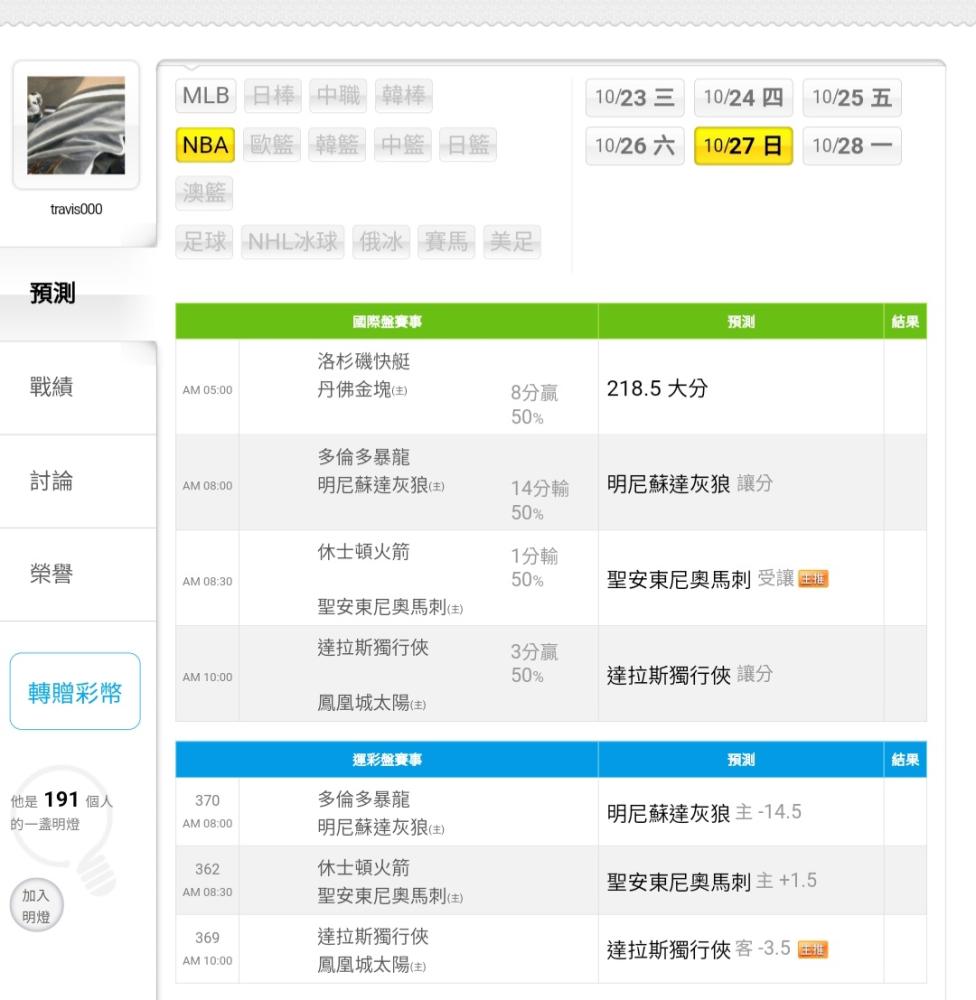This screenshot has height=1000, width=976.
Task: Click 218.5 大分 prediction text
Action: coord(657,389)
